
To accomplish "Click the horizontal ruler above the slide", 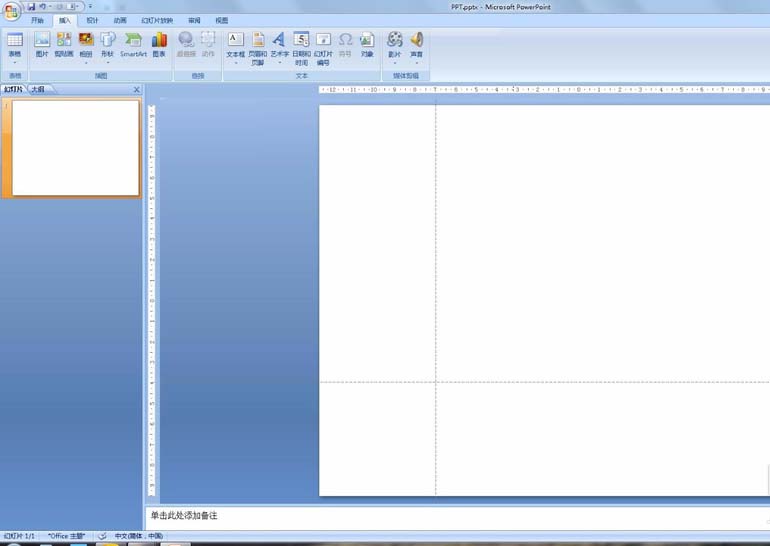I will click(544, 90).
